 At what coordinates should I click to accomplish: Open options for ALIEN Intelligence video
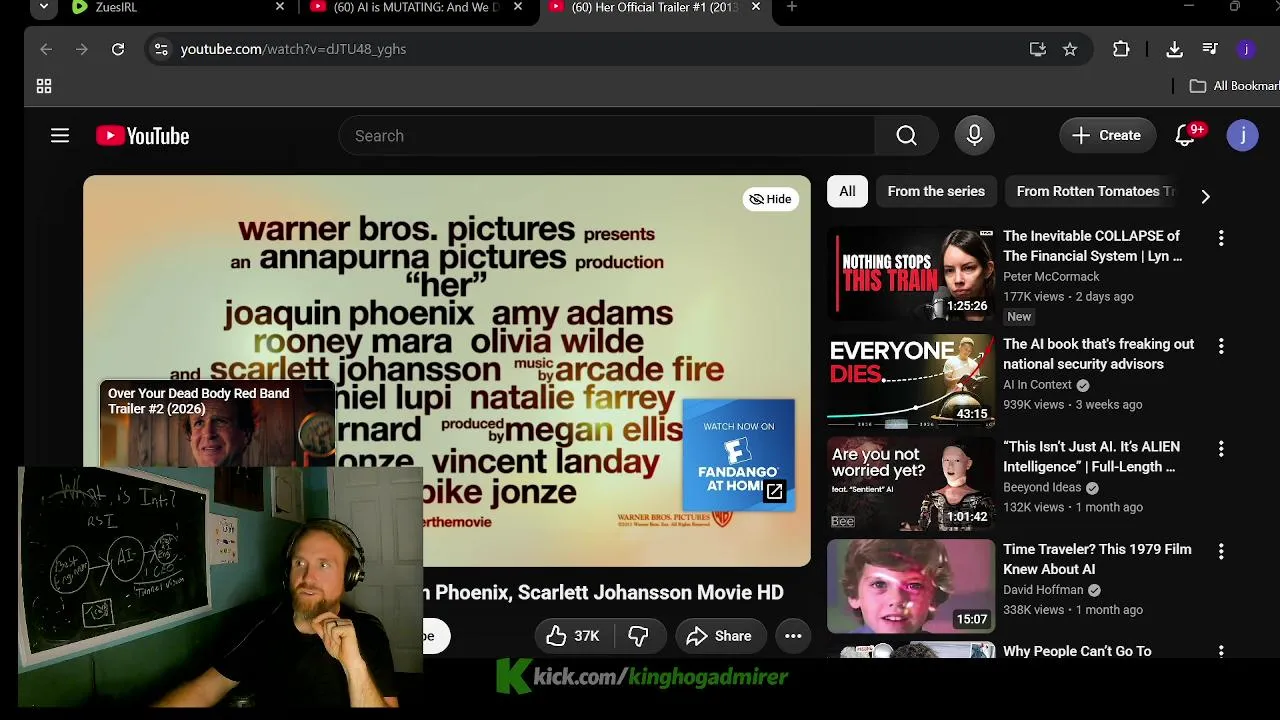point(1221,449)
